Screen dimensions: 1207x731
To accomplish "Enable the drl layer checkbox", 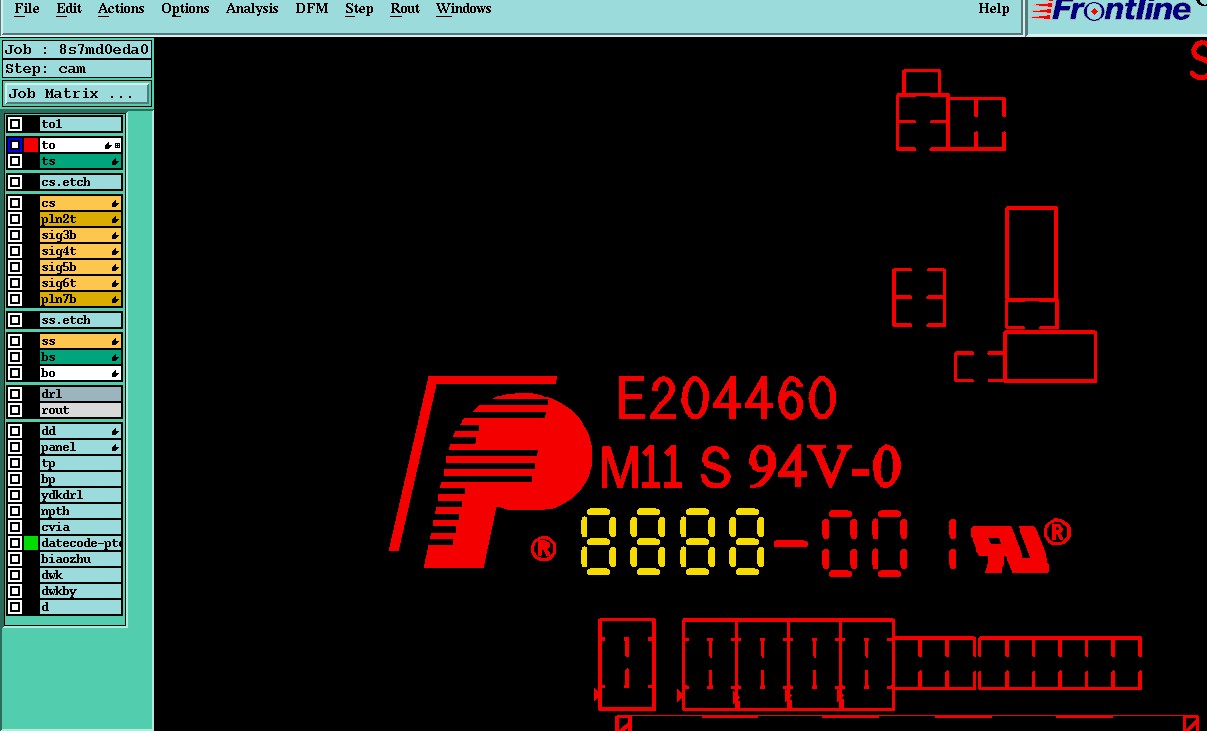I will coord(15,394).
